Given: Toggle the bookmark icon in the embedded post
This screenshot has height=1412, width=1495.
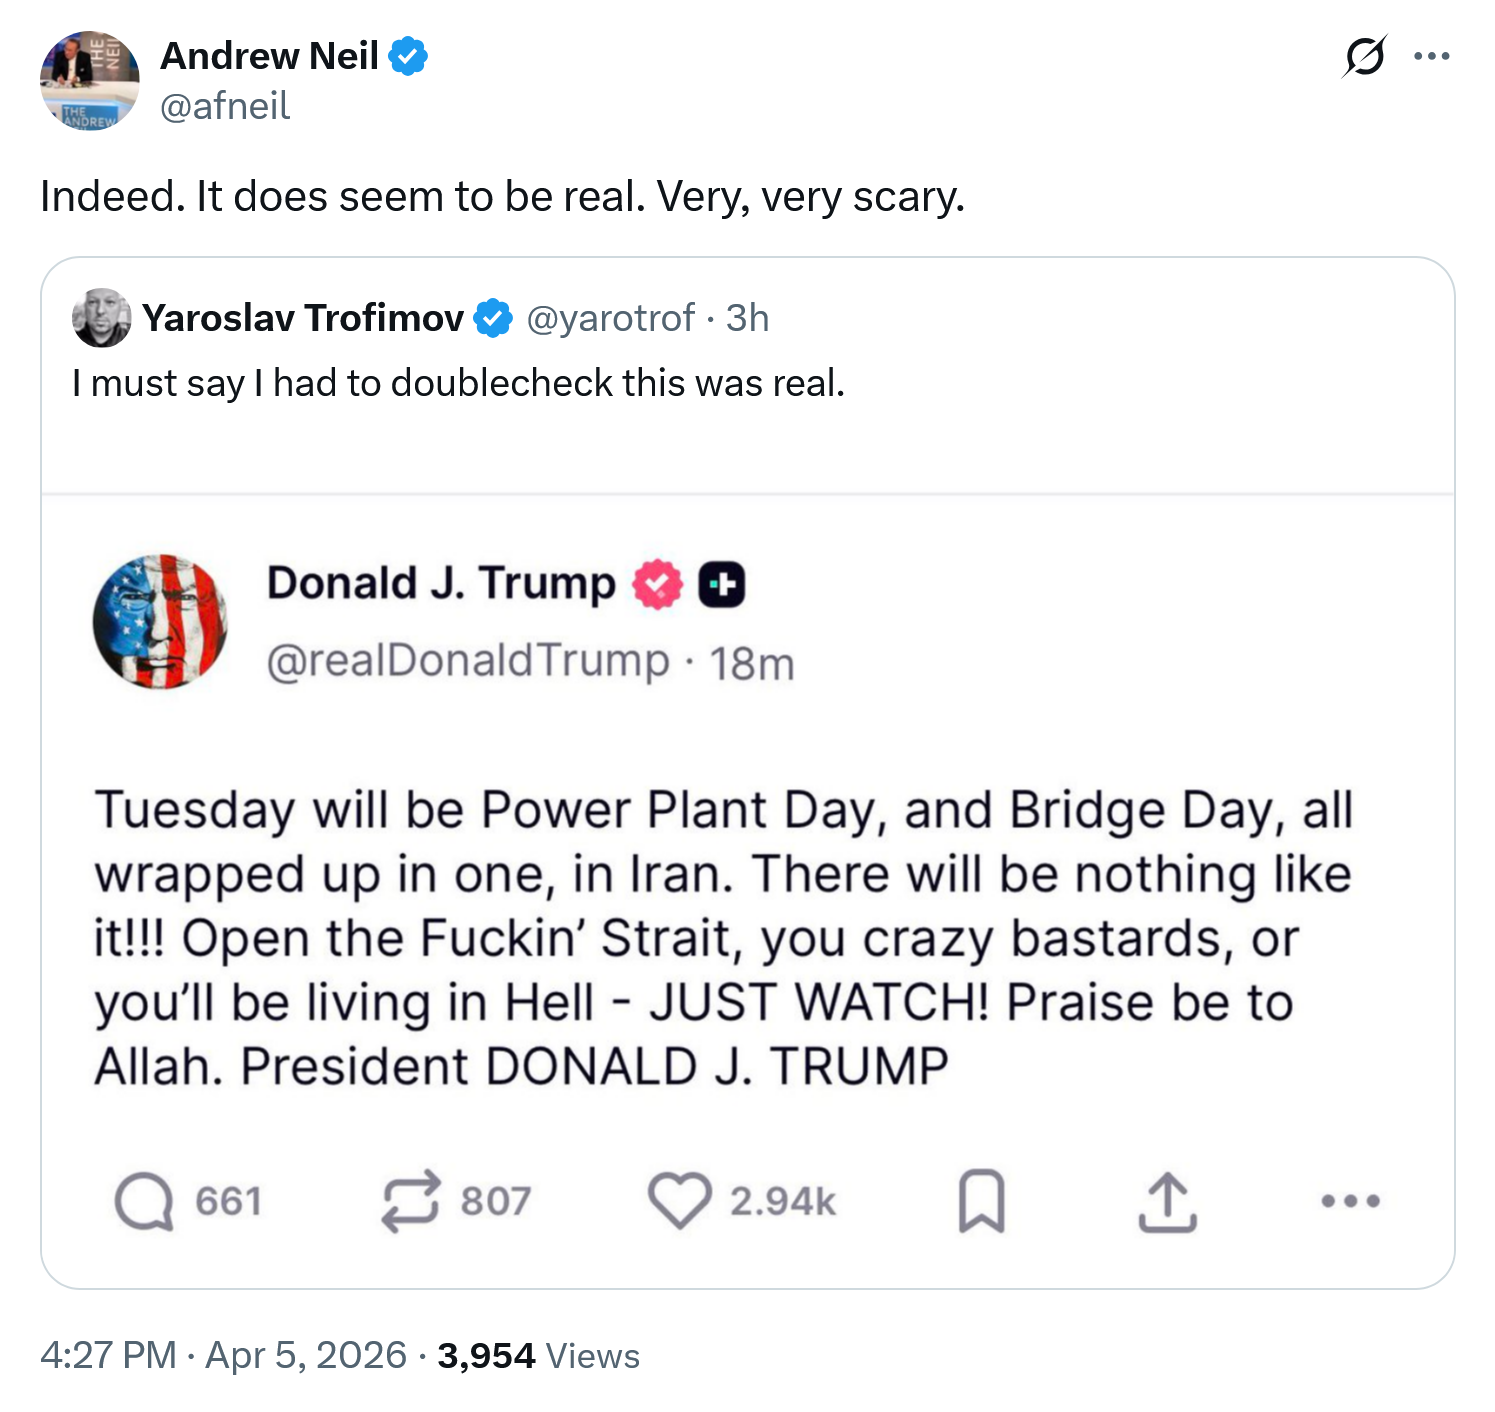Looking at the screenshot, I should (x=981, y=1201).
